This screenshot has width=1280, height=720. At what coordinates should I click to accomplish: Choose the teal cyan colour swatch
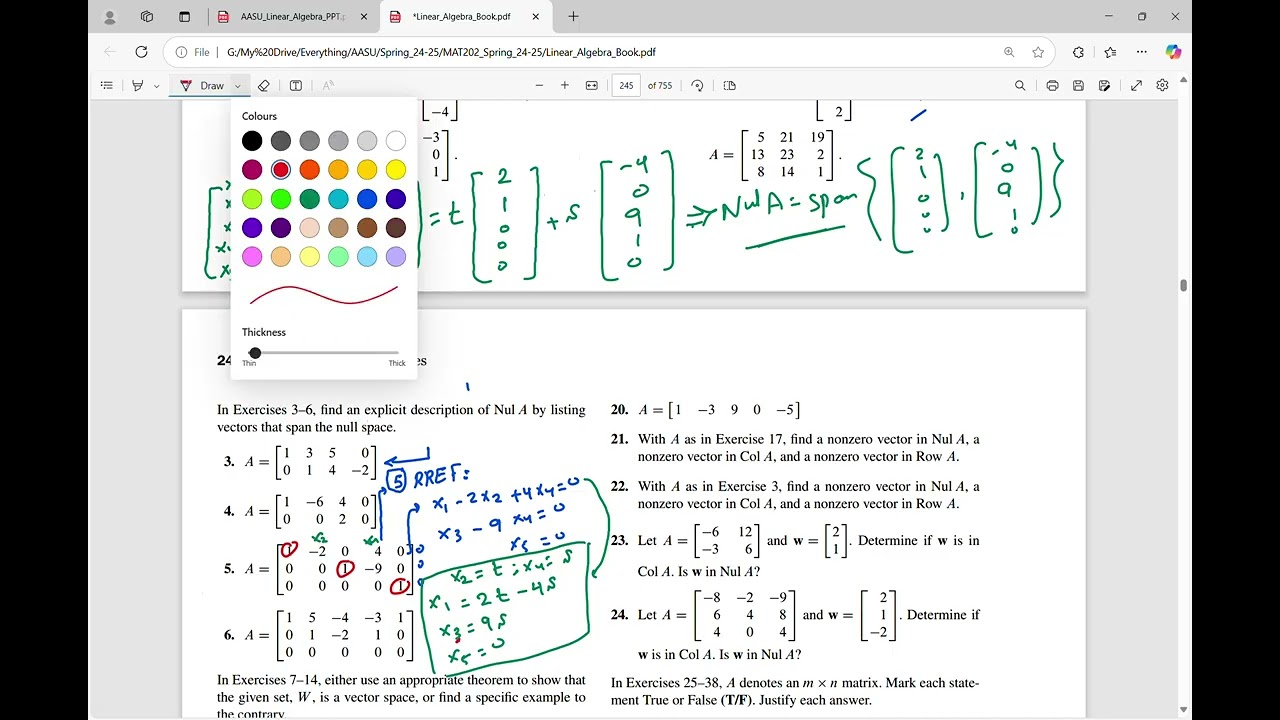point(338,199)
